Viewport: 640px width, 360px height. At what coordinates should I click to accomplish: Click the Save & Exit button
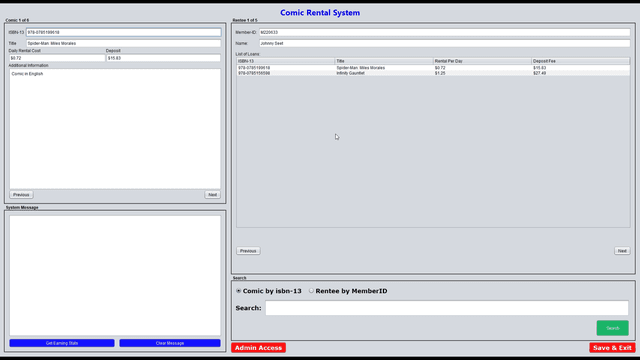[x=612, y=348]
